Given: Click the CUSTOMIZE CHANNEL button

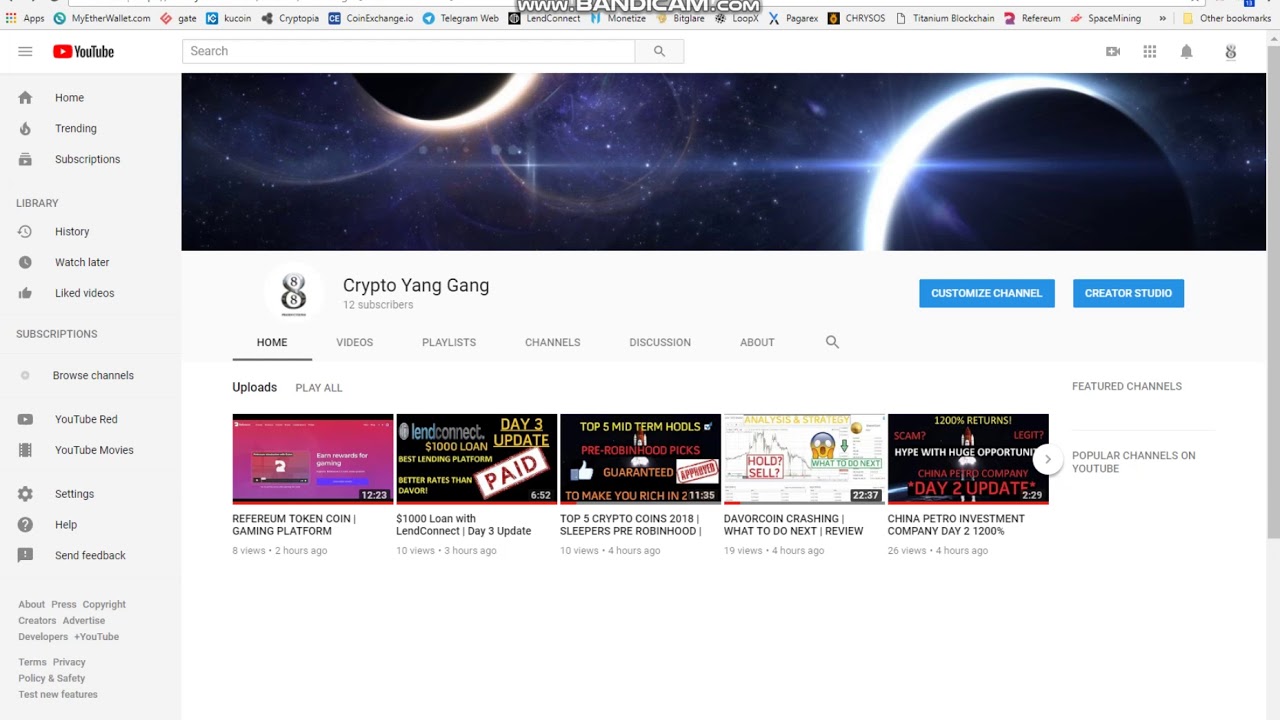Looking at the screenshot, I should (987, 293).
